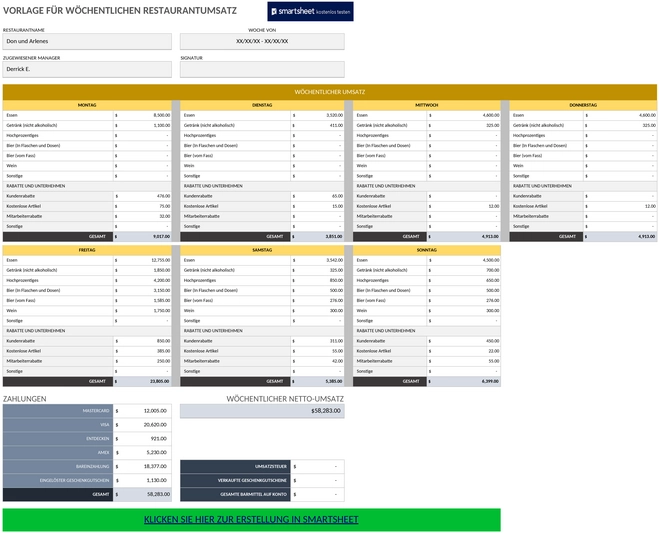Click Freitag Kostenlose Artikel value 385.00
The width and height of the screenshot is (659, 533).
(142, 351)
